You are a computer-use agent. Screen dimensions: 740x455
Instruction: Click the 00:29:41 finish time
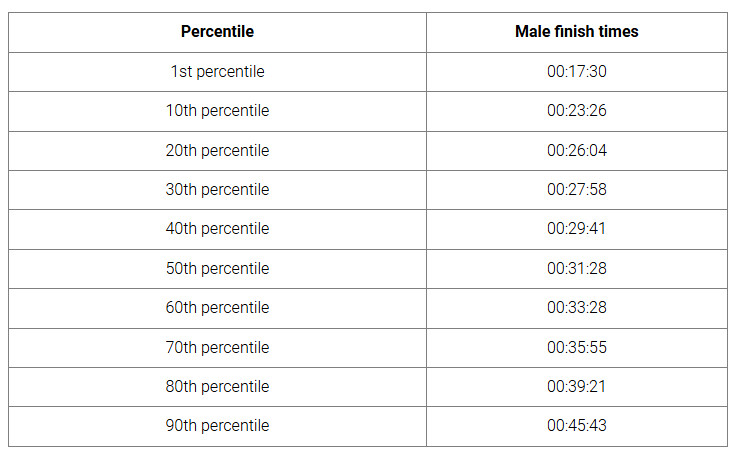[x=576, y=229]
